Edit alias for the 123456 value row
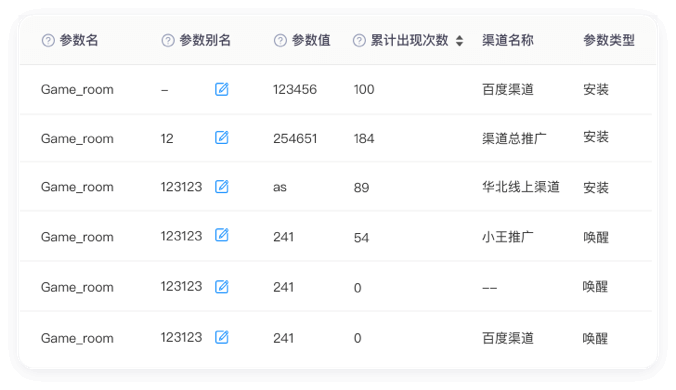676x390 pixels. 222,89
